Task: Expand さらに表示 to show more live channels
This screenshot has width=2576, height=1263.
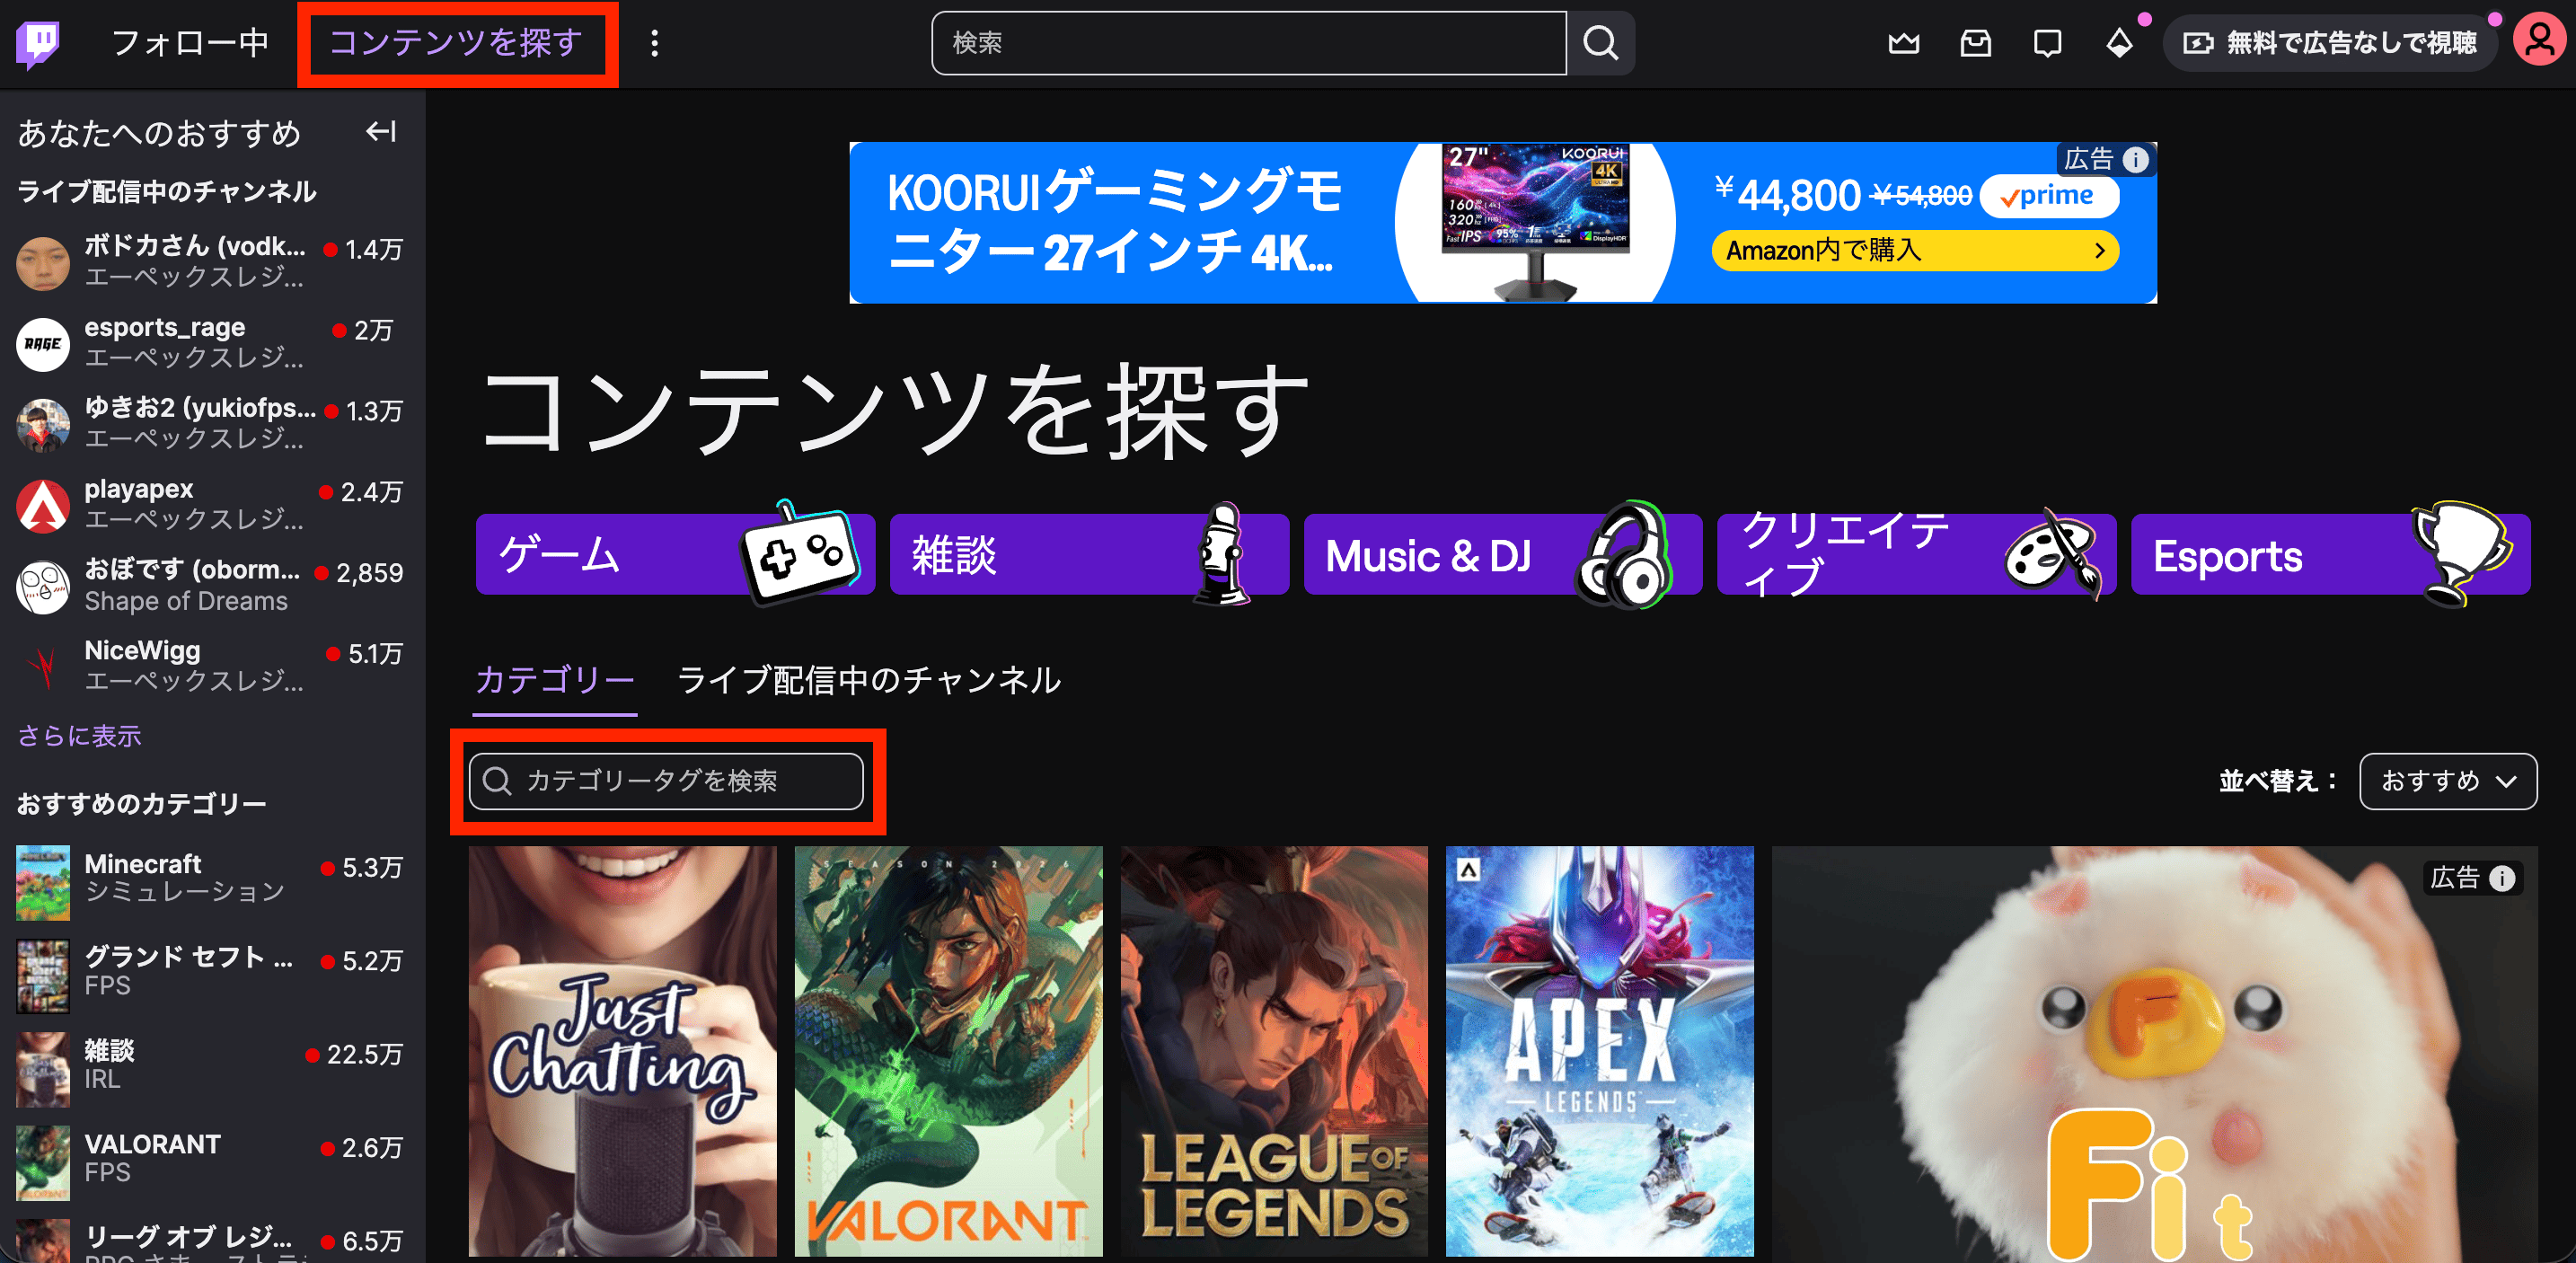Action: tap(78, 736)
